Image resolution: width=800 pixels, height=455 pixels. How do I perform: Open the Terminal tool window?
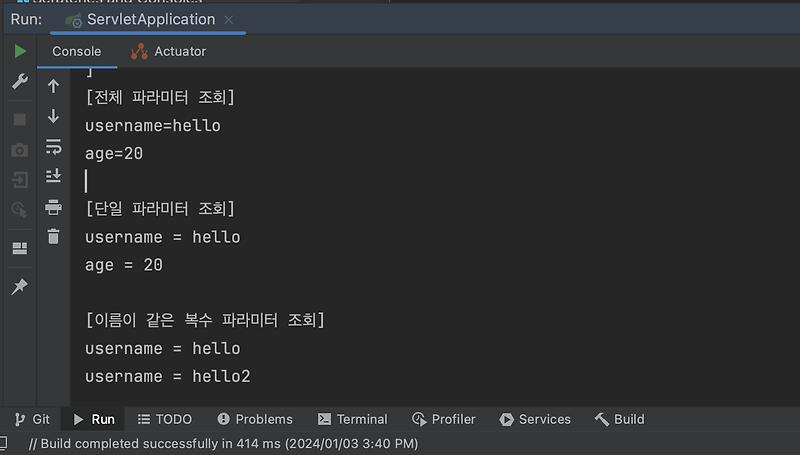[x=352, y=419]
